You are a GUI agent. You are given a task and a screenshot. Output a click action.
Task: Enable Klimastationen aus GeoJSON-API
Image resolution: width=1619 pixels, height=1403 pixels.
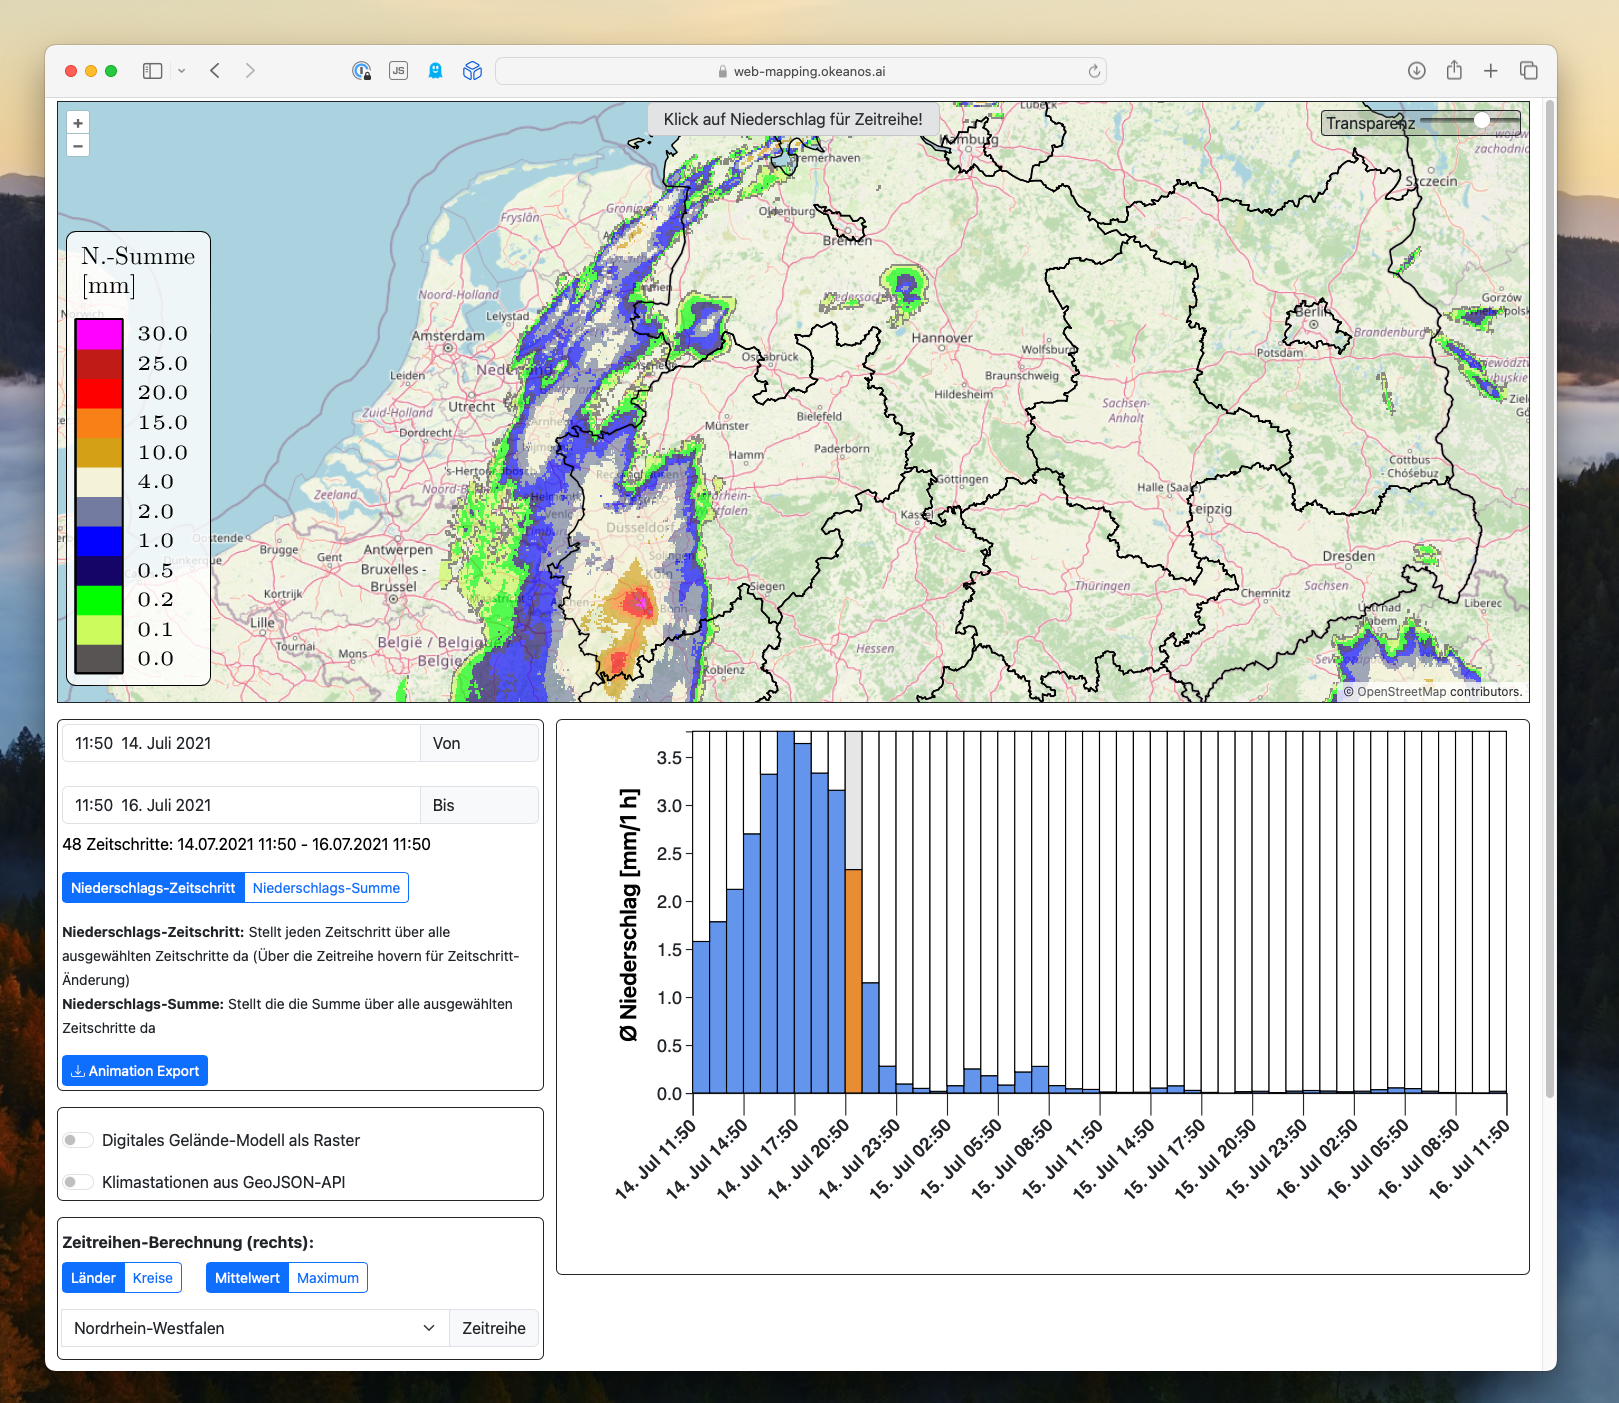(77, 1181)
